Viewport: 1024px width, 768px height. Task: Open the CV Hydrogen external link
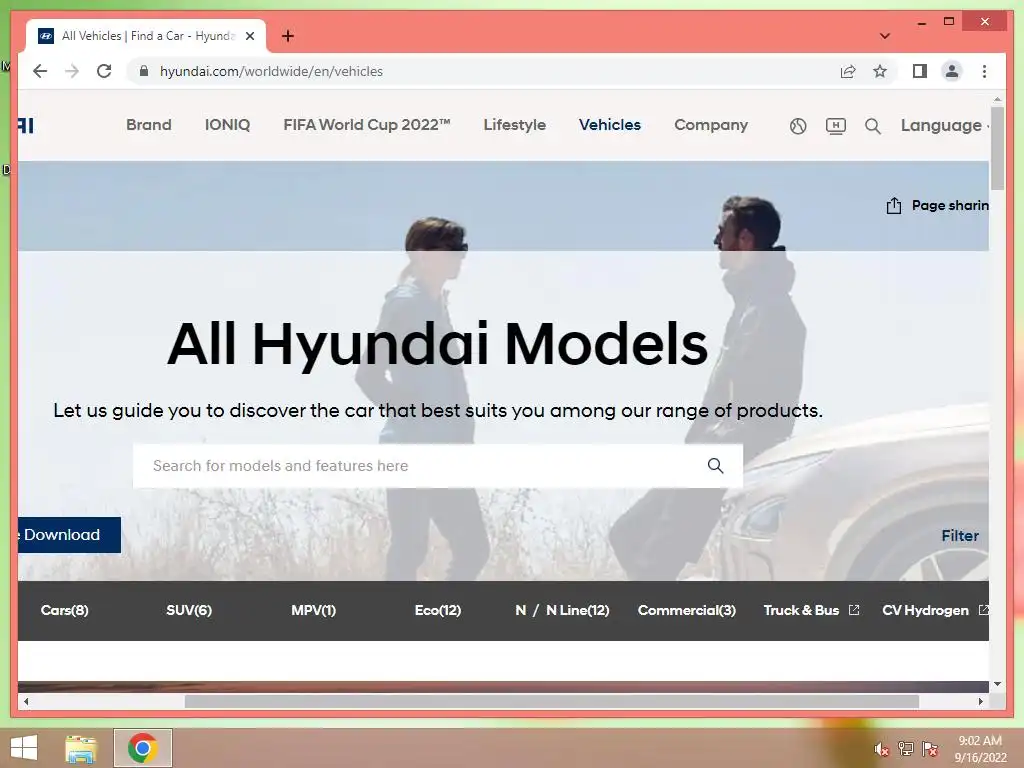[x=935, y=610]
